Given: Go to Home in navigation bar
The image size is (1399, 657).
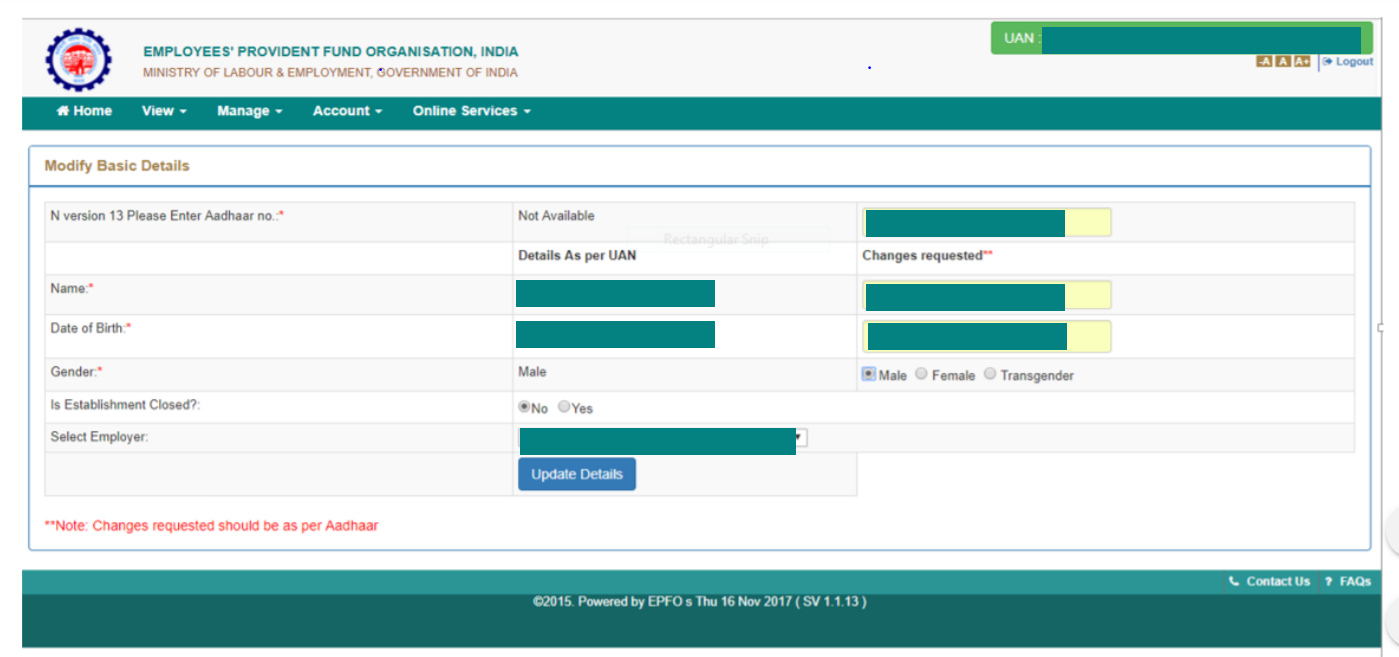Looking at the screenshot, I should [x=84, y=111].
